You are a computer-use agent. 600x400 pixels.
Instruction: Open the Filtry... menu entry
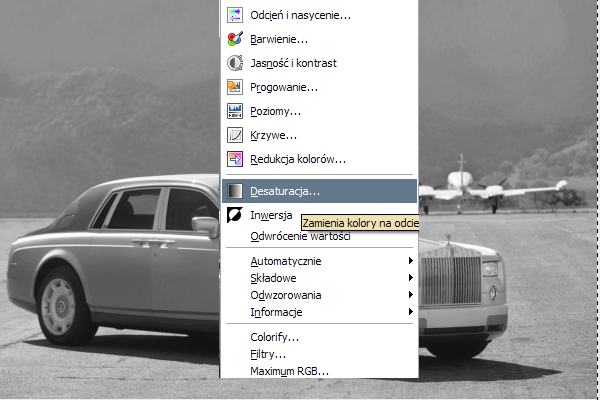point(268,354)
